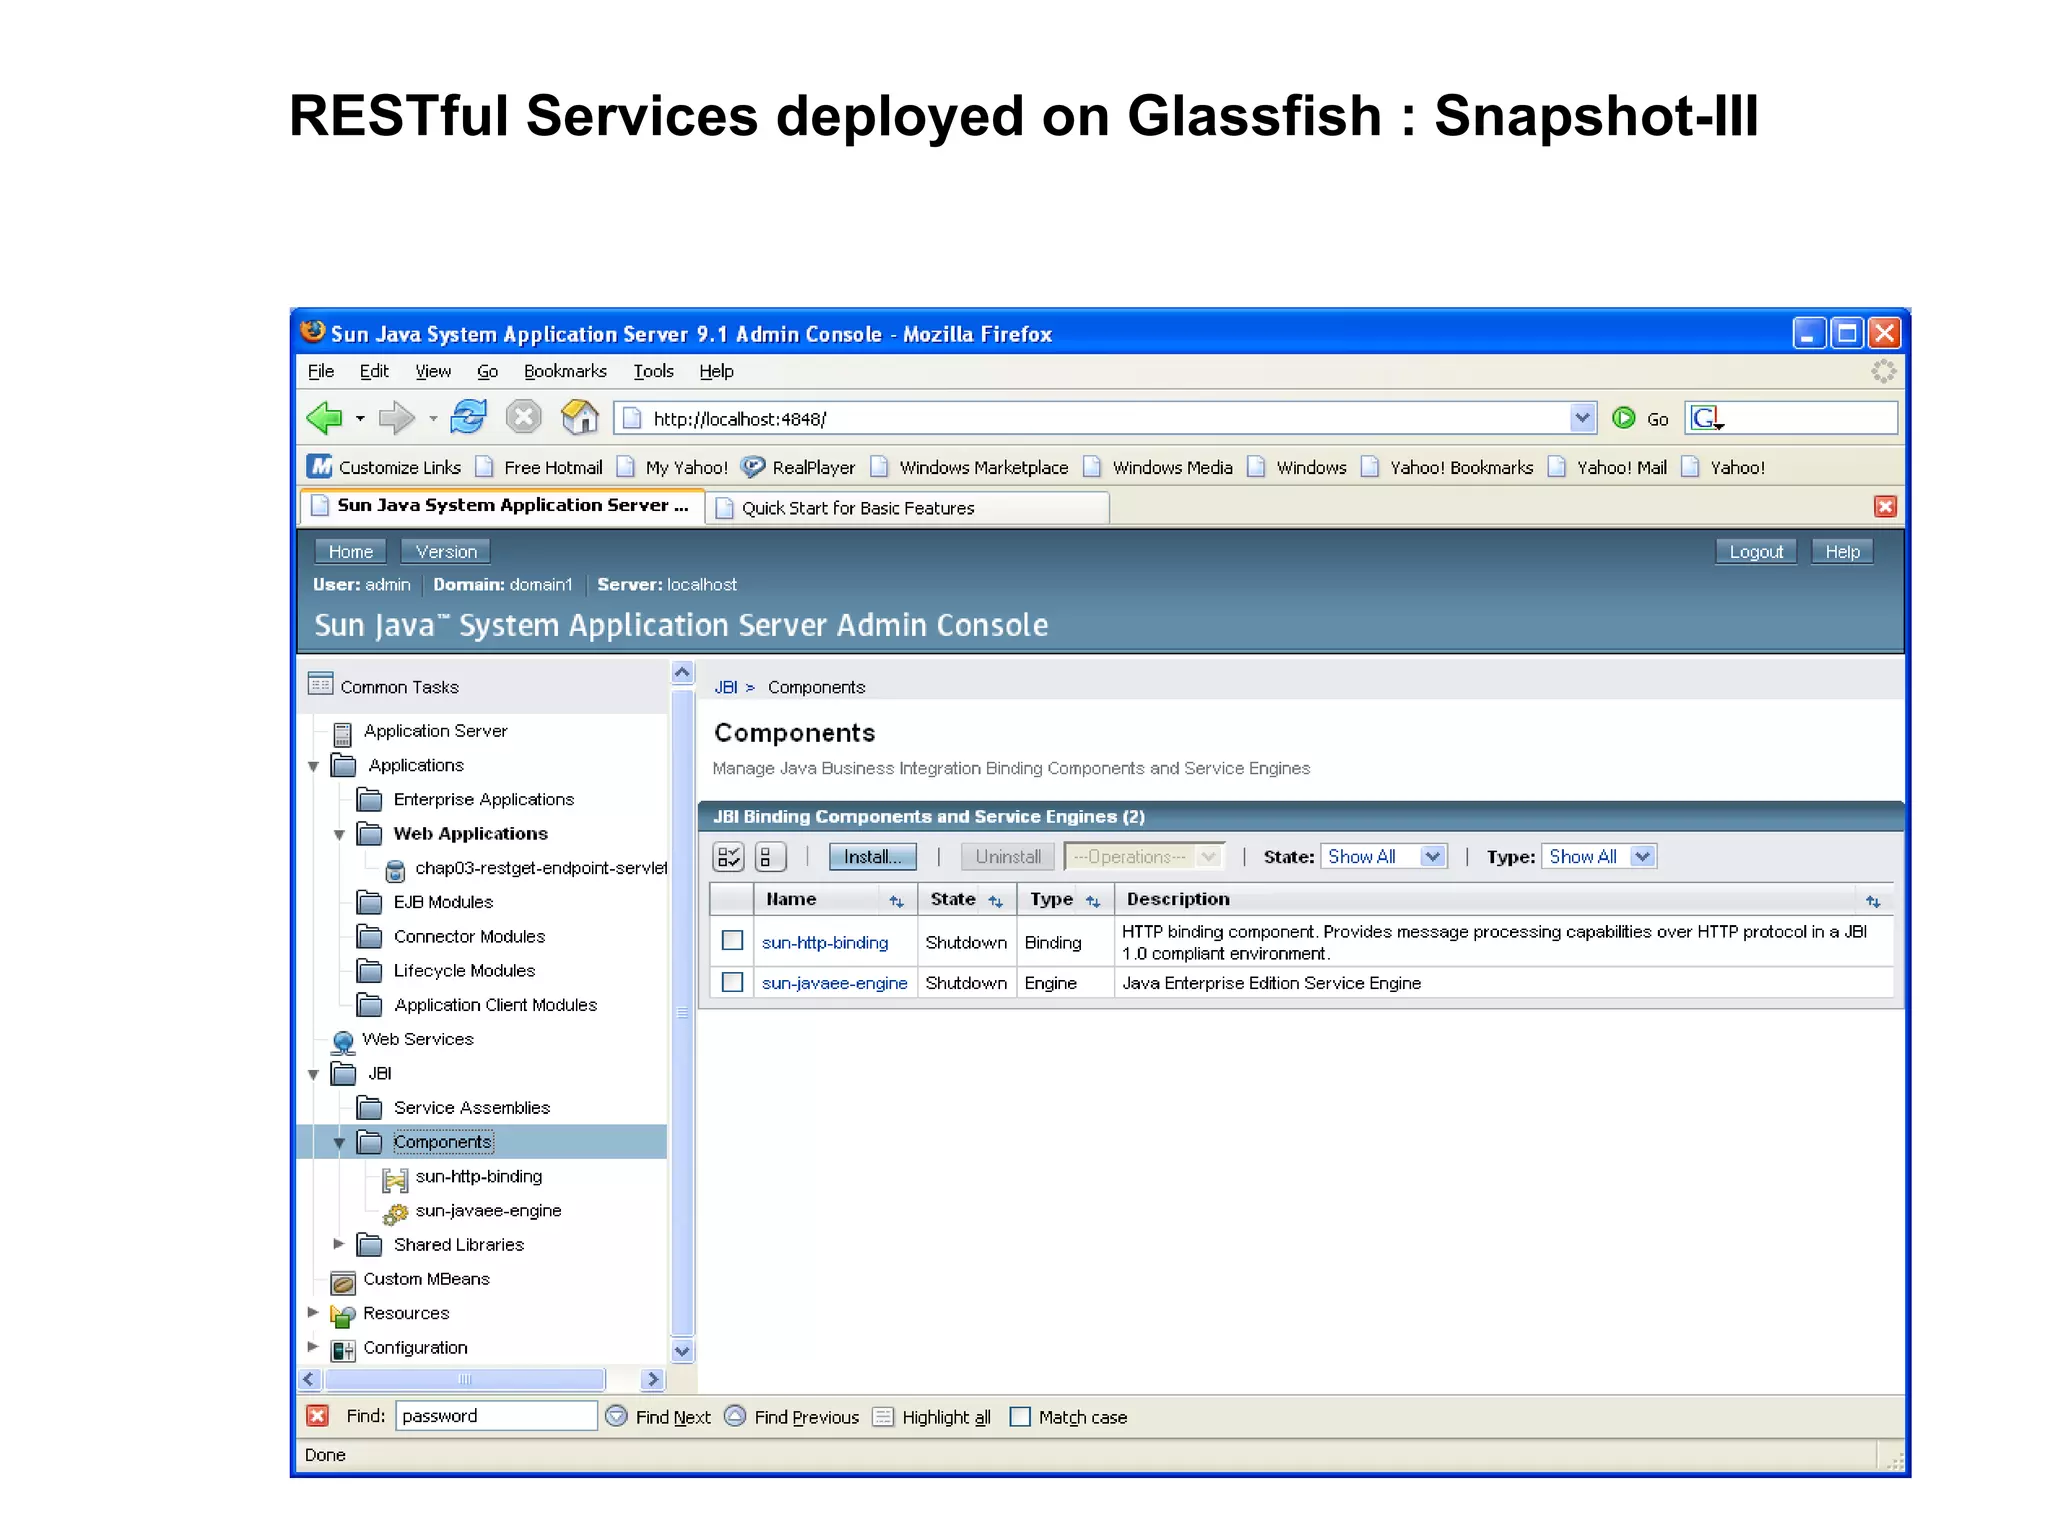Open the Web Services tree node
The width and height of the screenshot is (2048, 1536).
tap(417, 1039)
